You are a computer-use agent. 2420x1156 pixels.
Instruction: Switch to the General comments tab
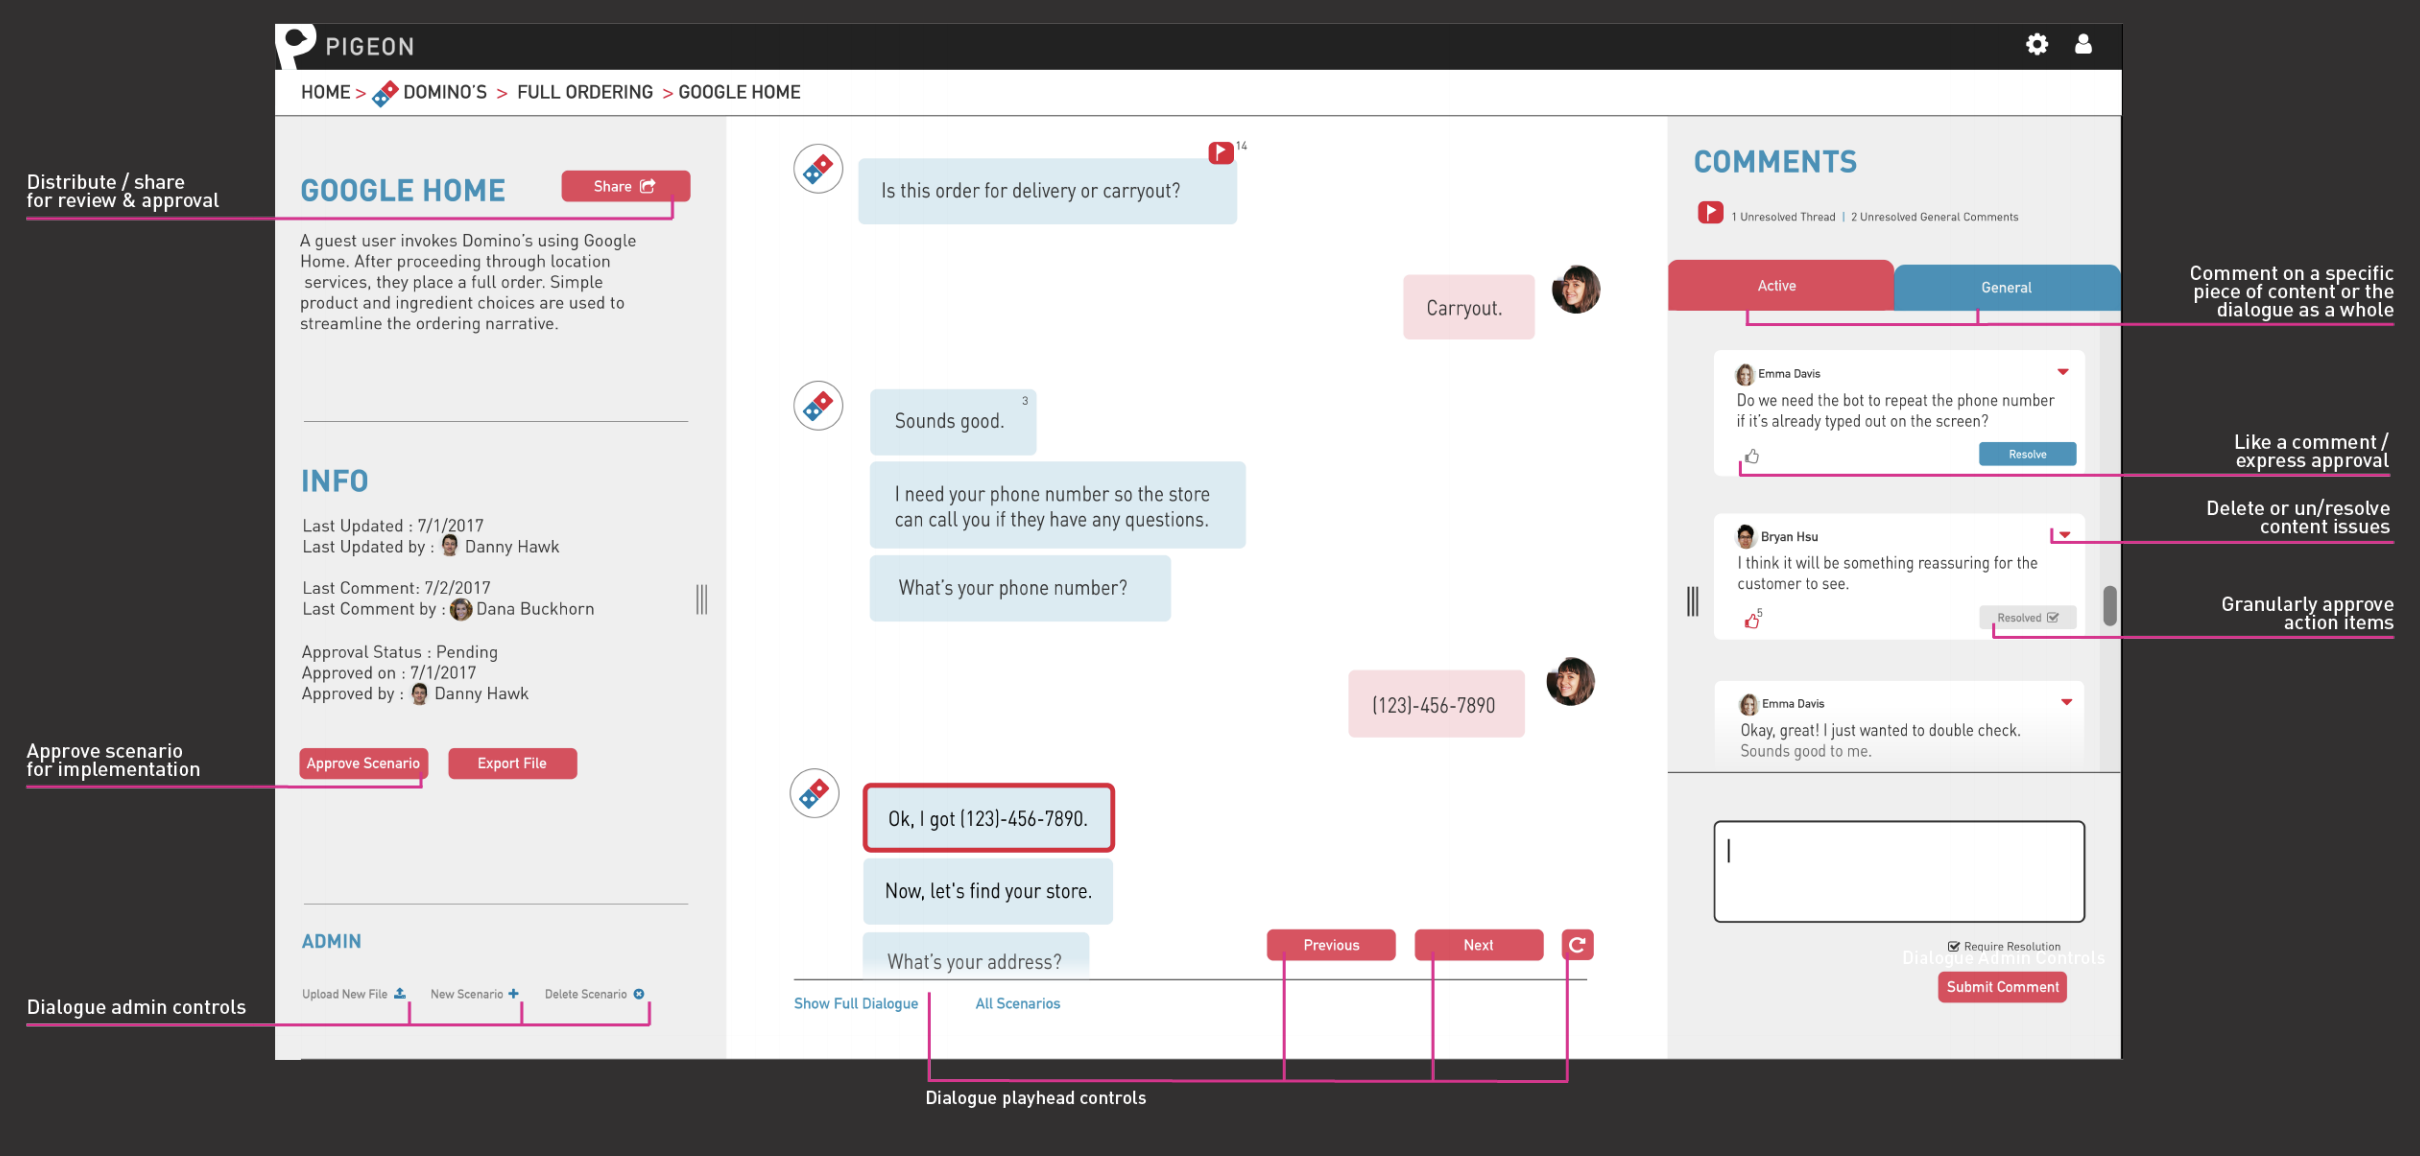tap(2006, 288)
